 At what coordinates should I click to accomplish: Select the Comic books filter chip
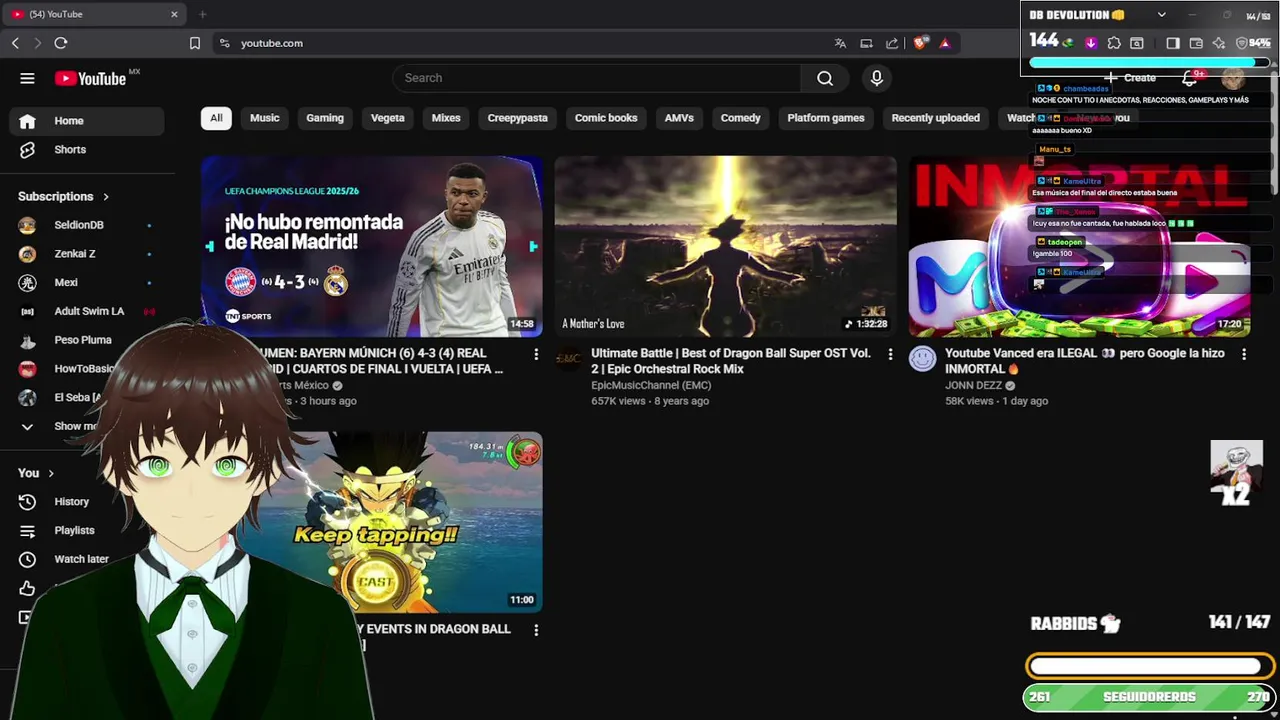point(606,118)
